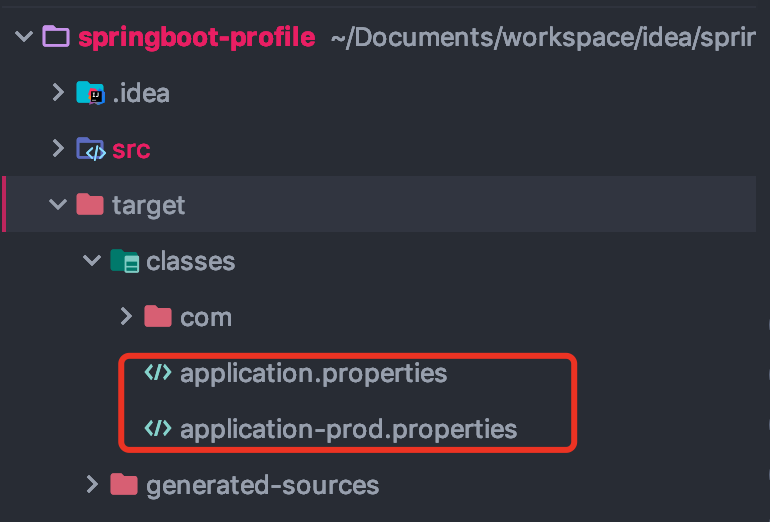Click the application.properties file type icon
The image size is (770, 522).
[158, 374]
